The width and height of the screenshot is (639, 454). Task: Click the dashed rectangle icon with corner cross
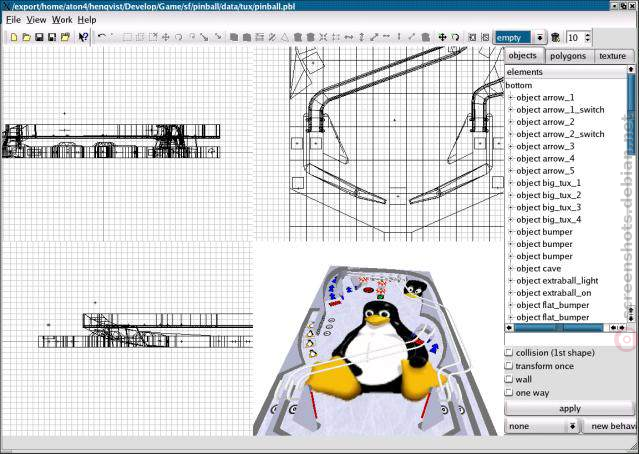(x=153, y=37)
